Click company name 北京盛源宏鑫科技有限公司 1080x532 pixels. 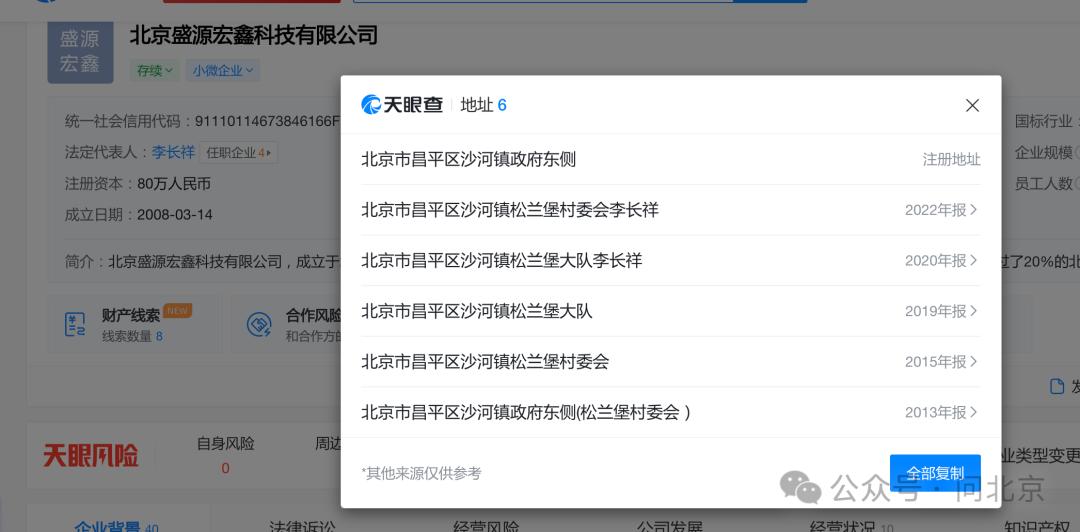253,34
